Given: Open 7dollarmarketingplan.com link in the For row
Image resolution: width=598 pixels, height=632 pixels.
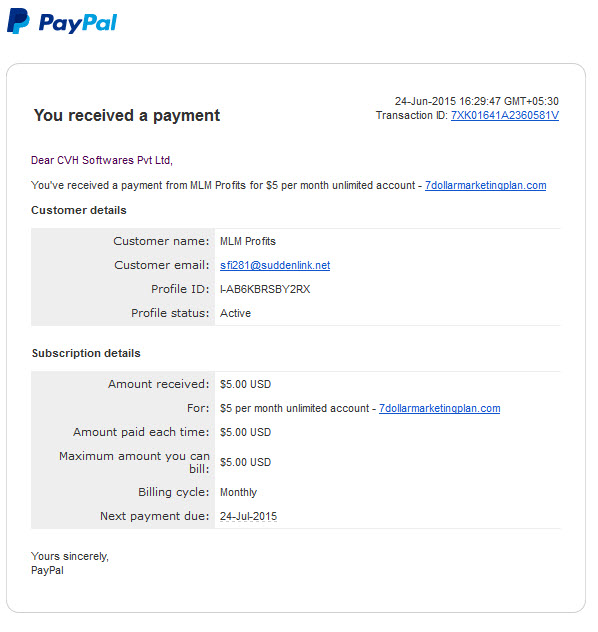Looking at the screenshot, I should (440, 408).
